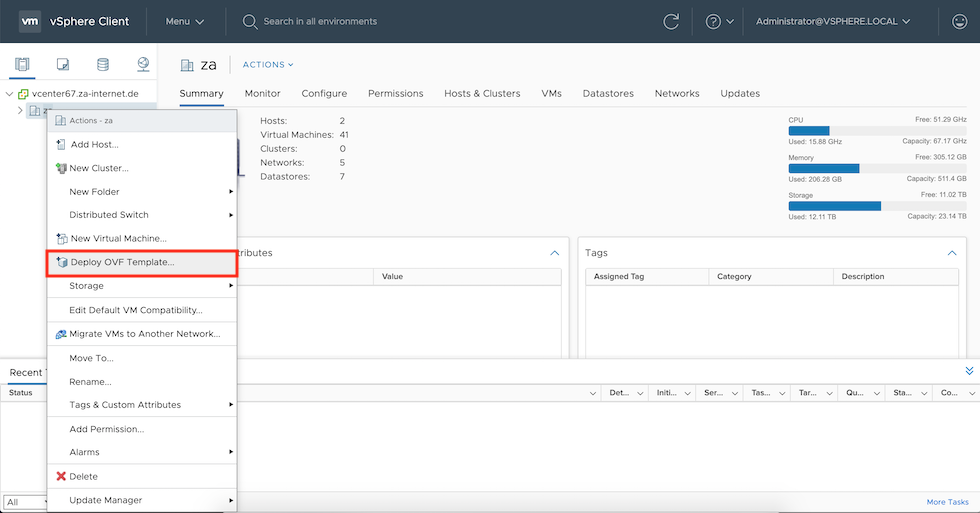Expand the New Folder submenu
Screen dimensions: 980x513
142,192
